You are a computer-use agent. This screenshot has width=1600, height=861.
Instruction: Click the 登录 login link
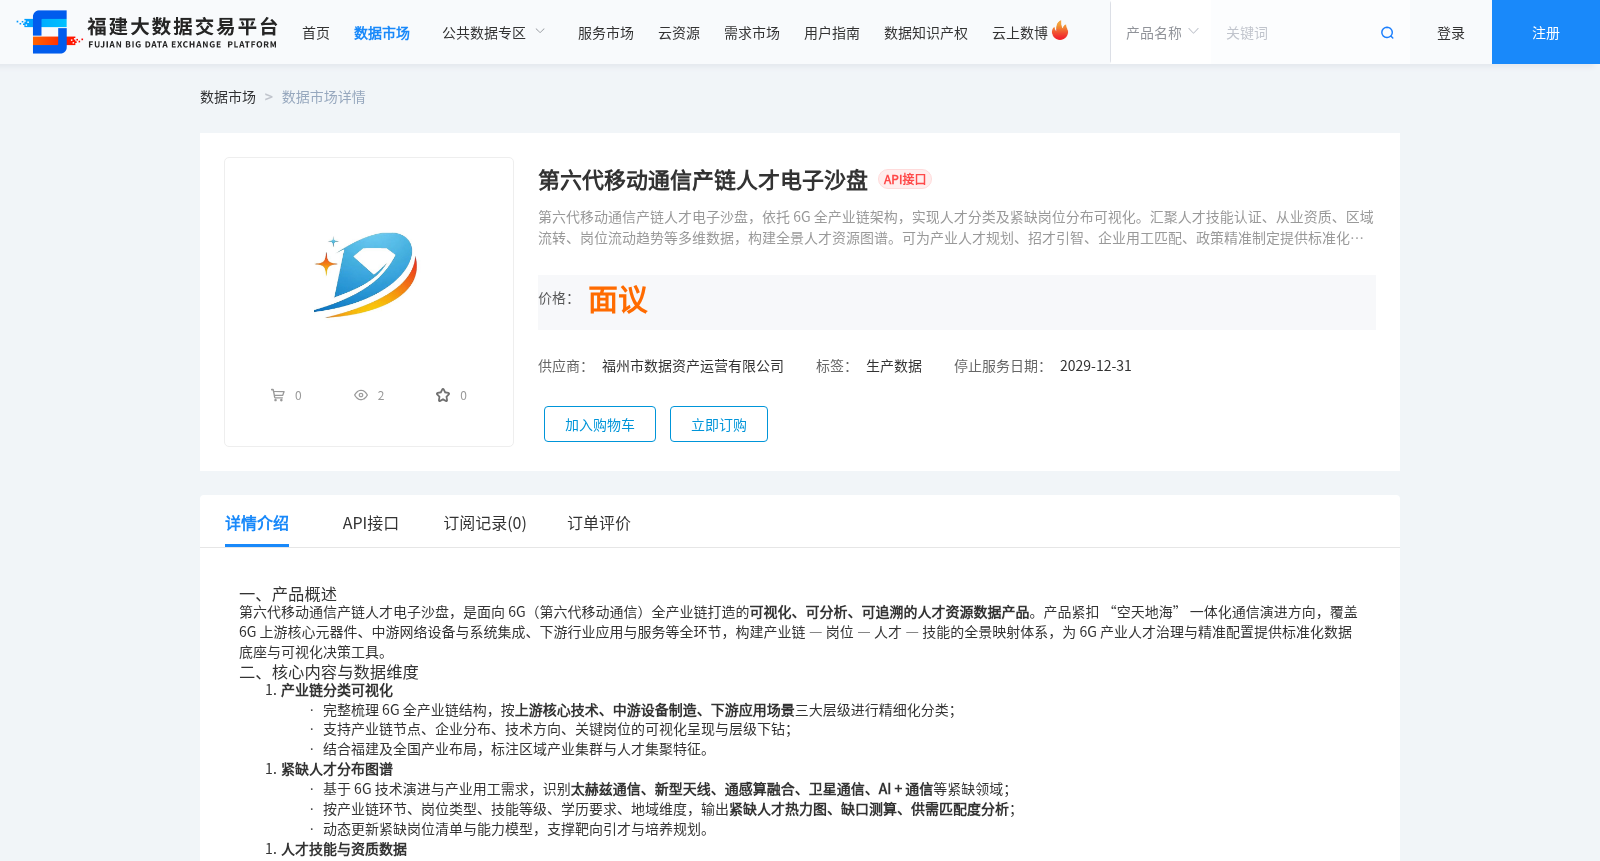click(x=1451, y=33)
